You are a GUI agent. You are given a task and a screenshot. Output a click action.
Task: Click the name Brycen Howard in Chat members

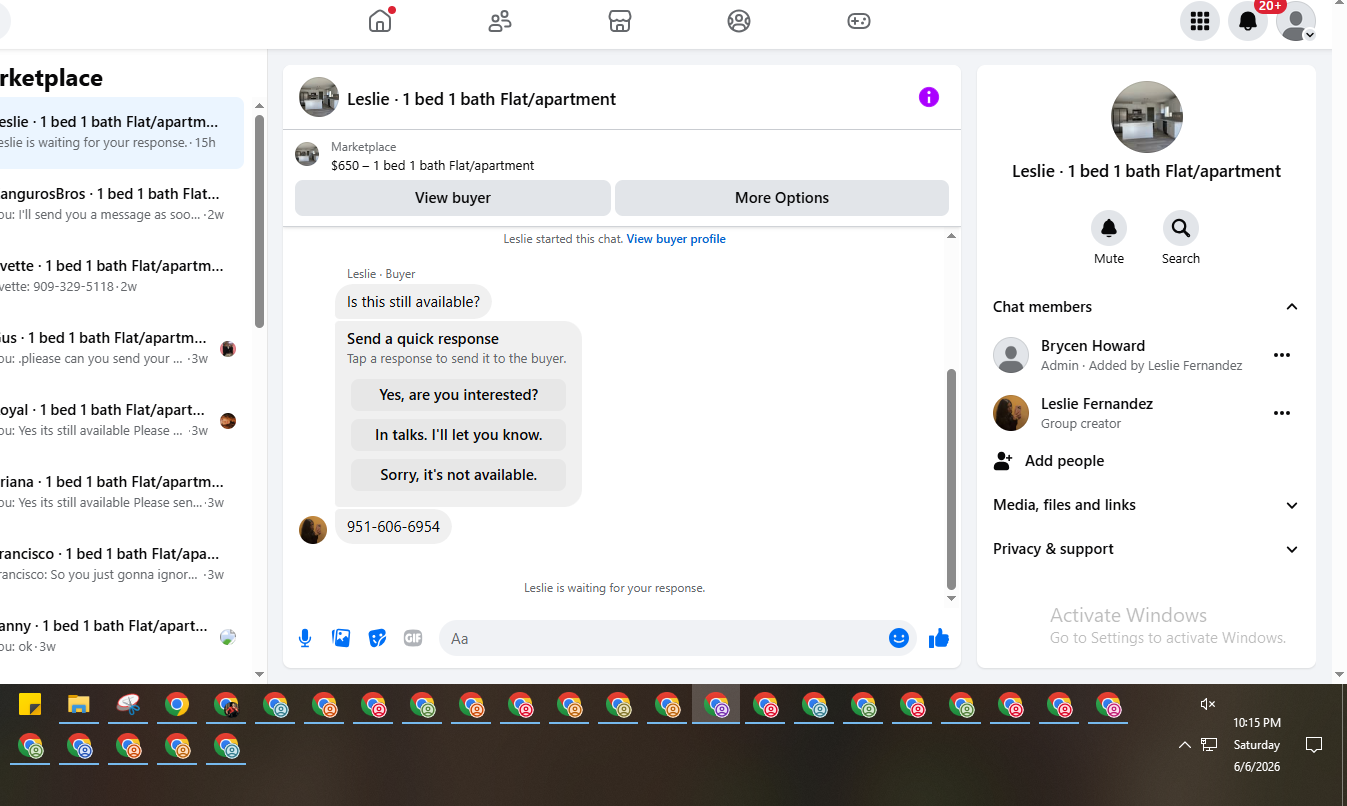click(1093, 346)
